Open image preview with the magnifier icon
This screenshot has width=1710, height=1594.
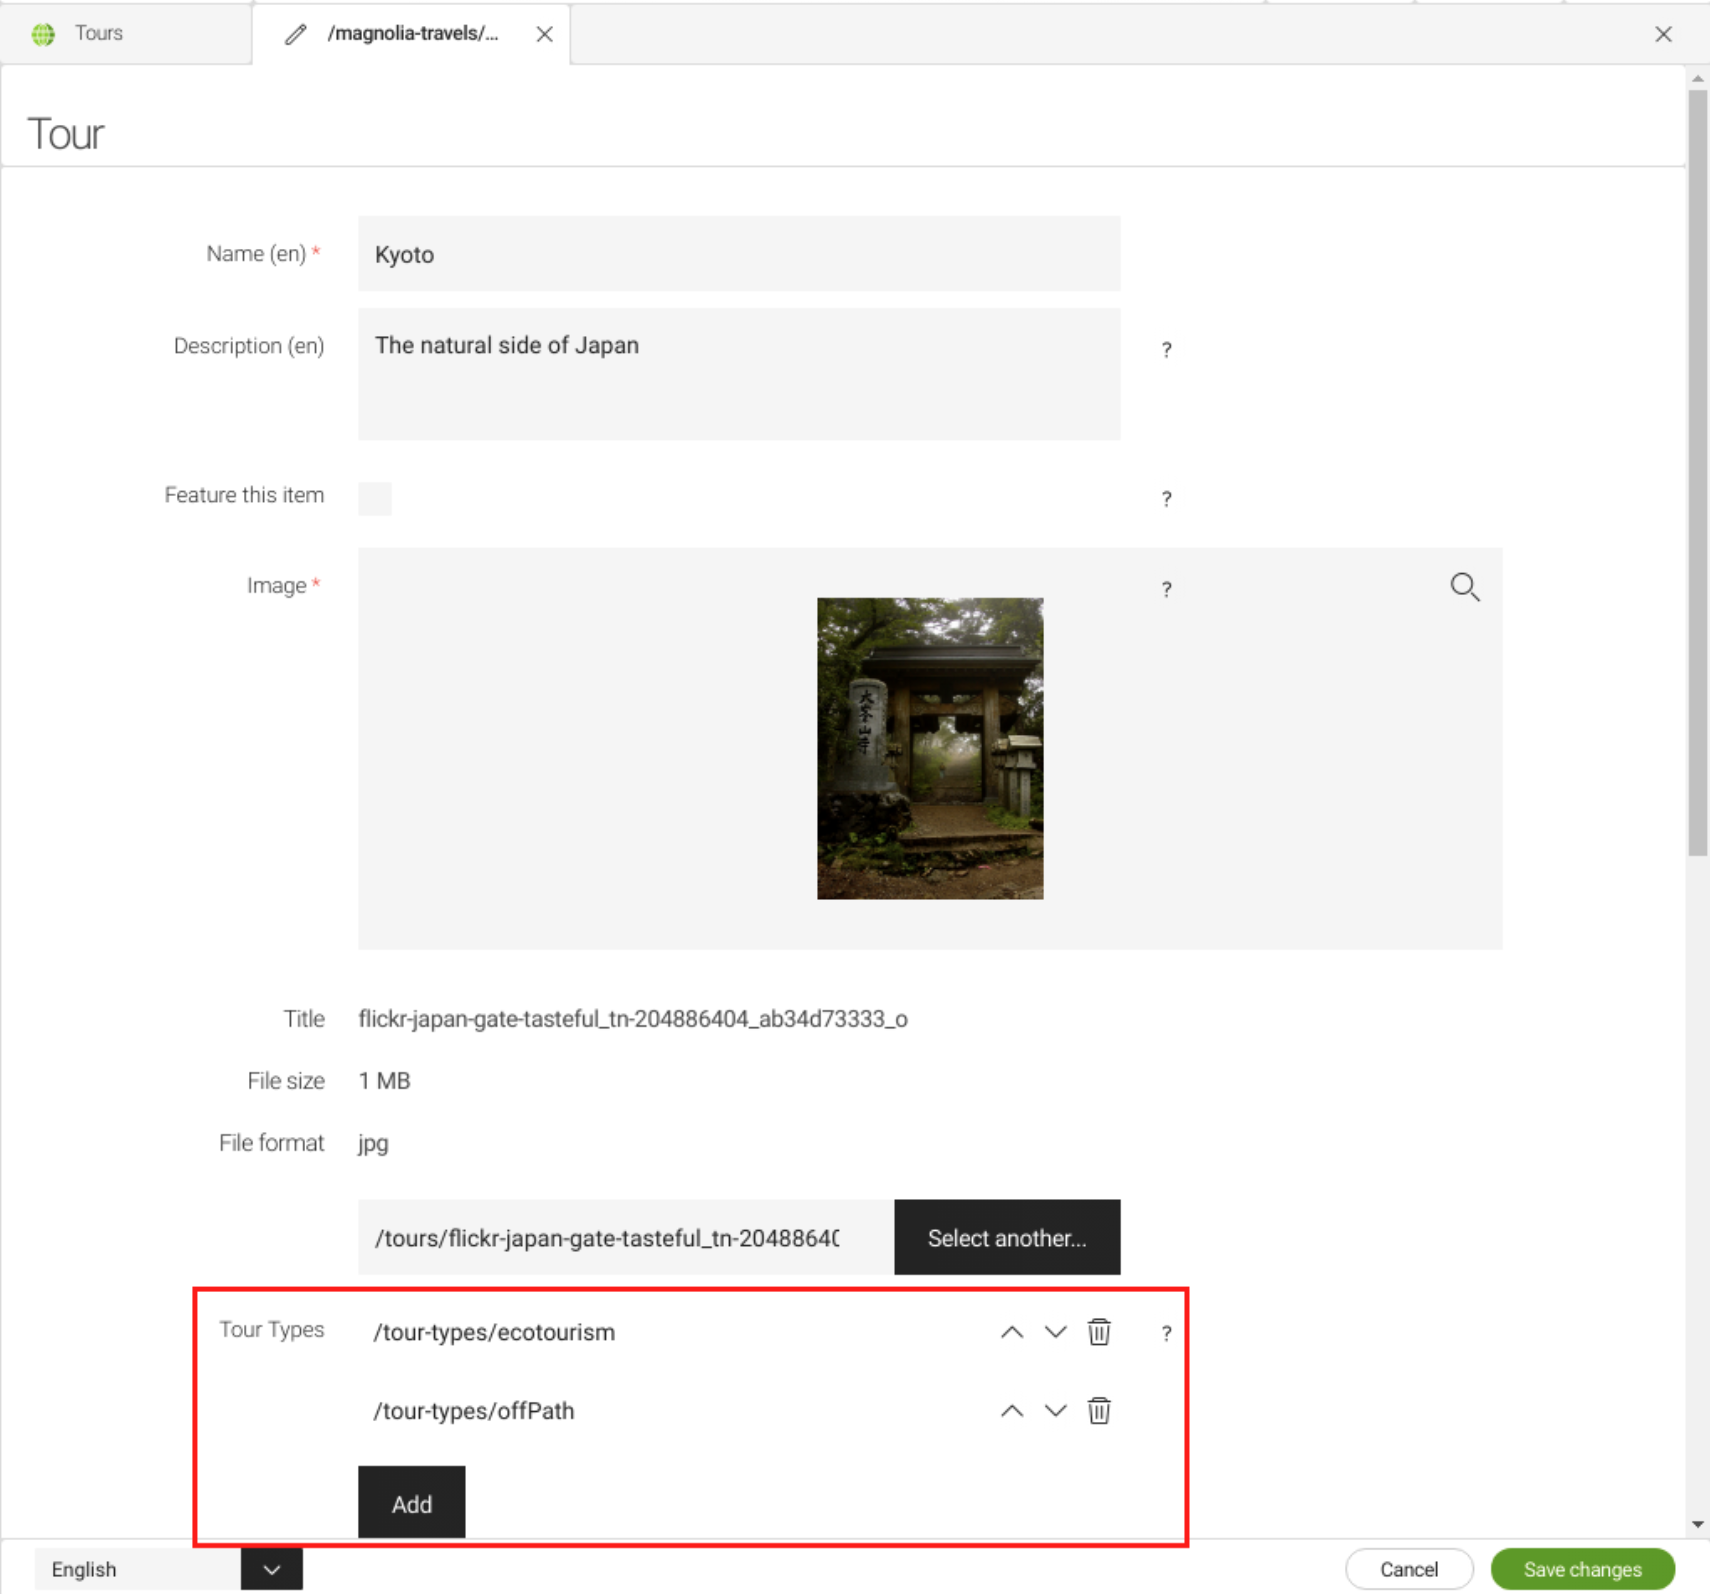[1465, 587]
